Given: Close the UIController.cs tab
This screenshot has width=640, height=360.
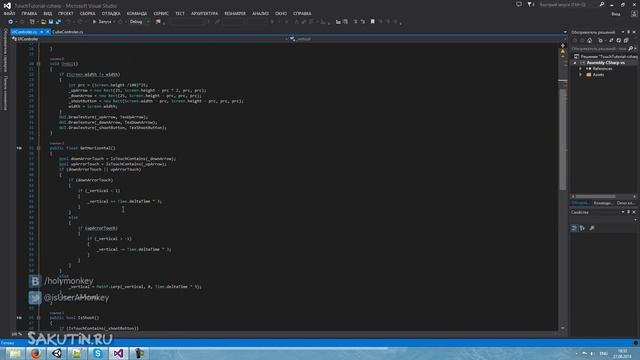Looking at the screenshot, I should click(x=47, y=32).
